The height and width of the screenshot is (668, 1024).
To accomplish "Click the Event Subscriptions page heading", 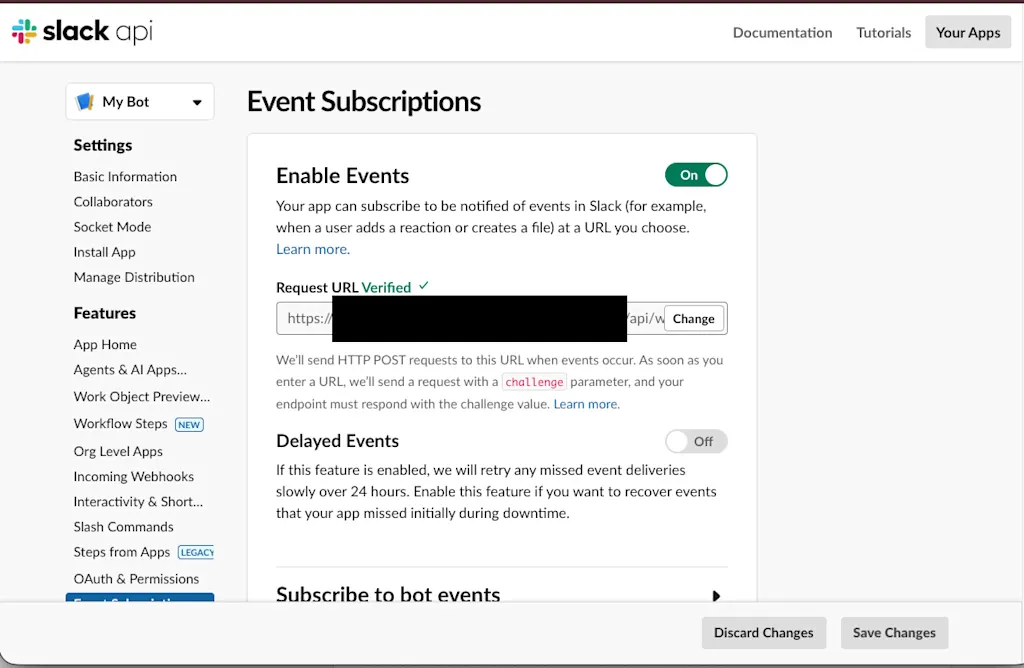I will pos(364,102).
